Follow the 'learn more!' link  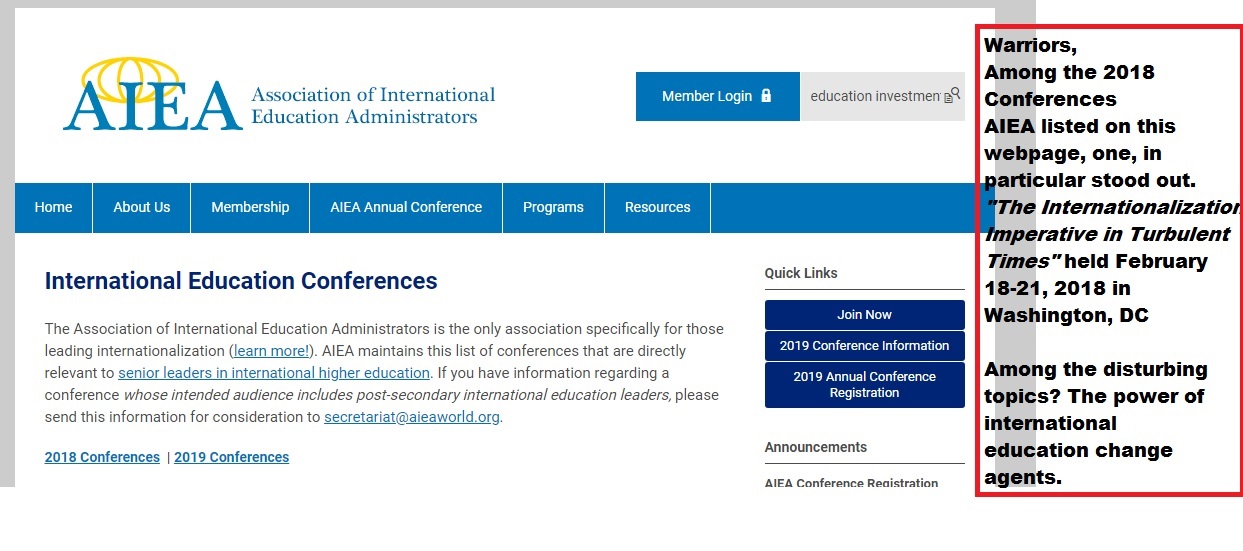point(272,351)
